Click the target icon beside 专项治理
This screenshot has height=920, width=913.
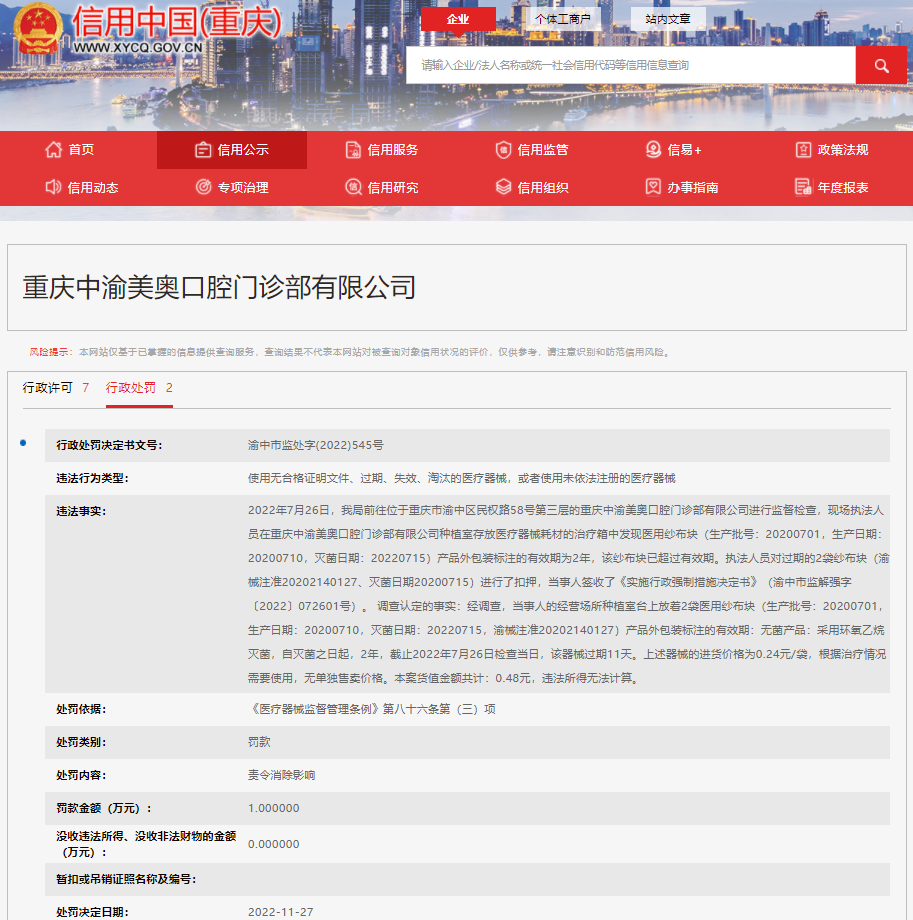pyautogui.click(x=203, y=187)
